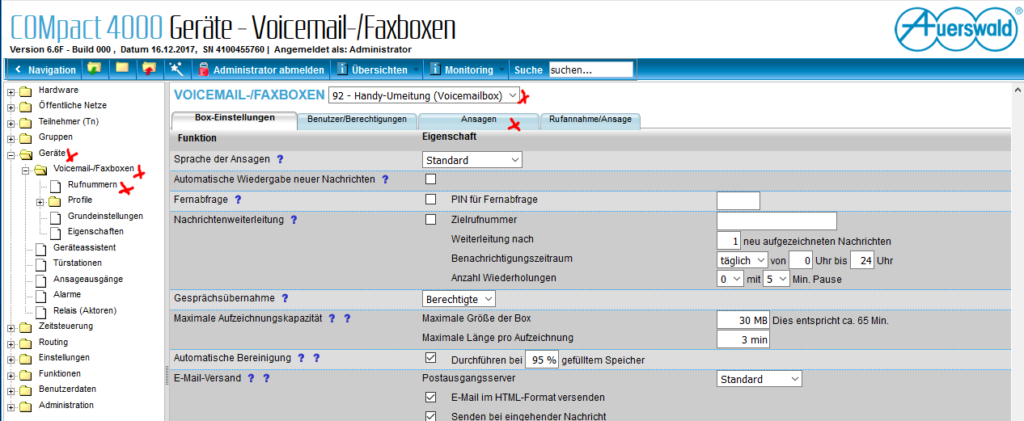Viewport: 1024px width, 421px height.
Task: Click Maximale Länge pro Aufzeichnung field
Action: pyautogui.click(x=743, y=339)
